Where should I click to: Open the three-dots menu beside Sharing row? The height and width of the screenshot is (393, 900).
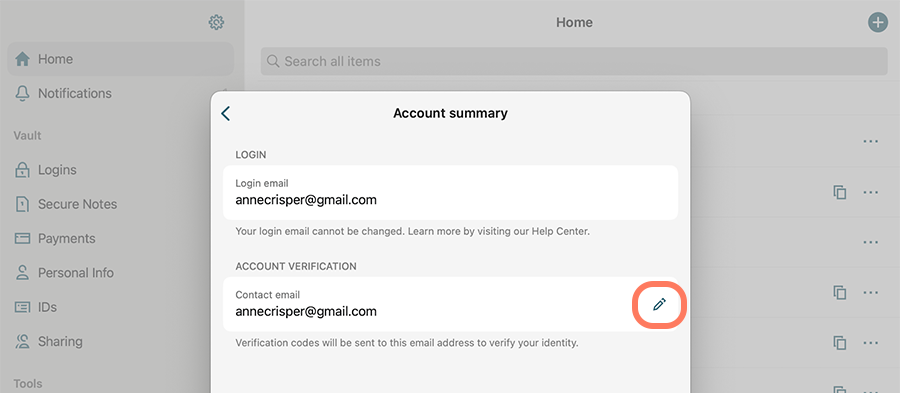coord(871,343)
